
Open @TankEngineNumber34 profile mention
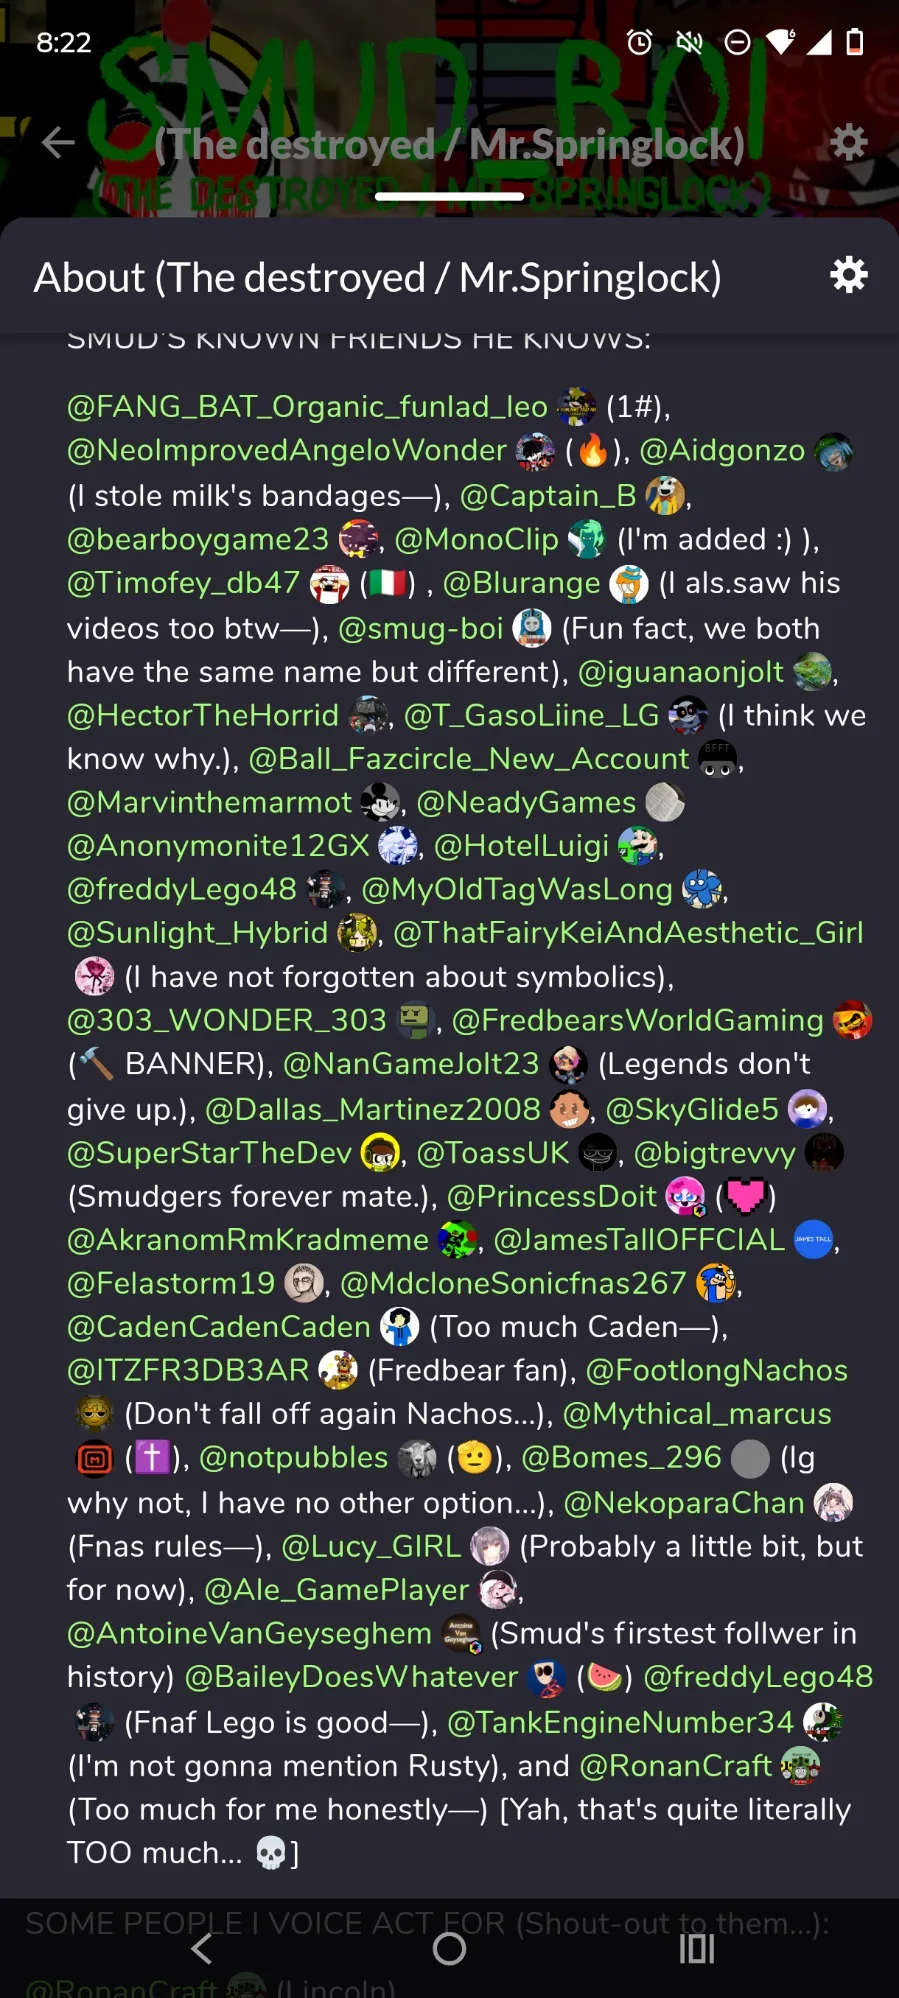point(620,1722)
